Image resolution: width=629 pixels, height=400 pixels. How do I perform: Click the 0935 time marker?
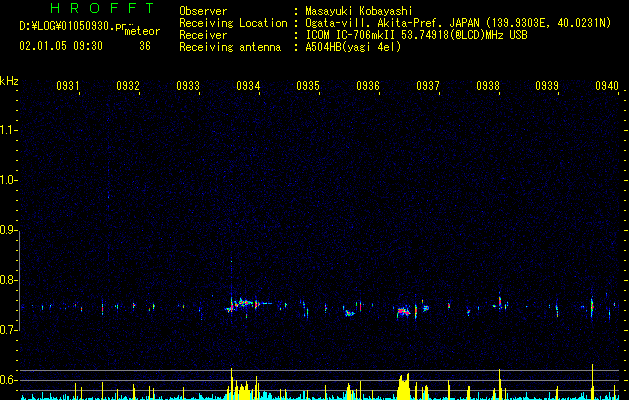pos(308,86)
